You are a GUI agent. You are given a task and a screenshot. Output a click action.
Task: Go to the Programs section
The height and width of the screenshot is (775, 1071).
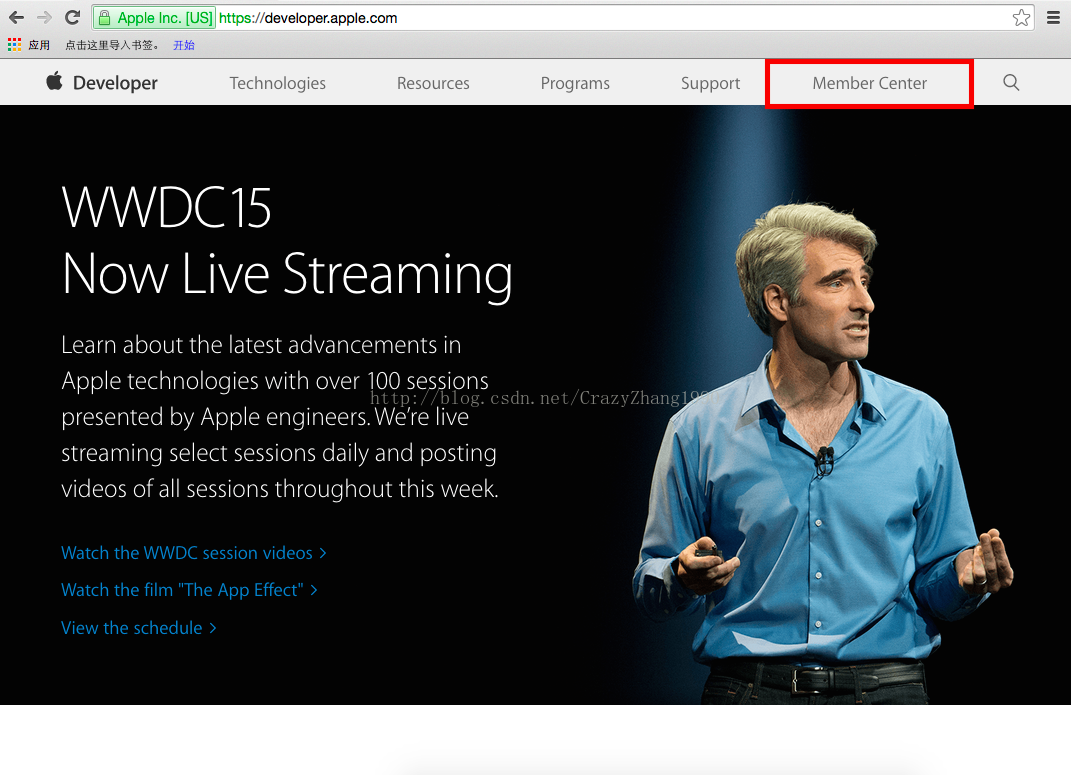tap(575, 83)
